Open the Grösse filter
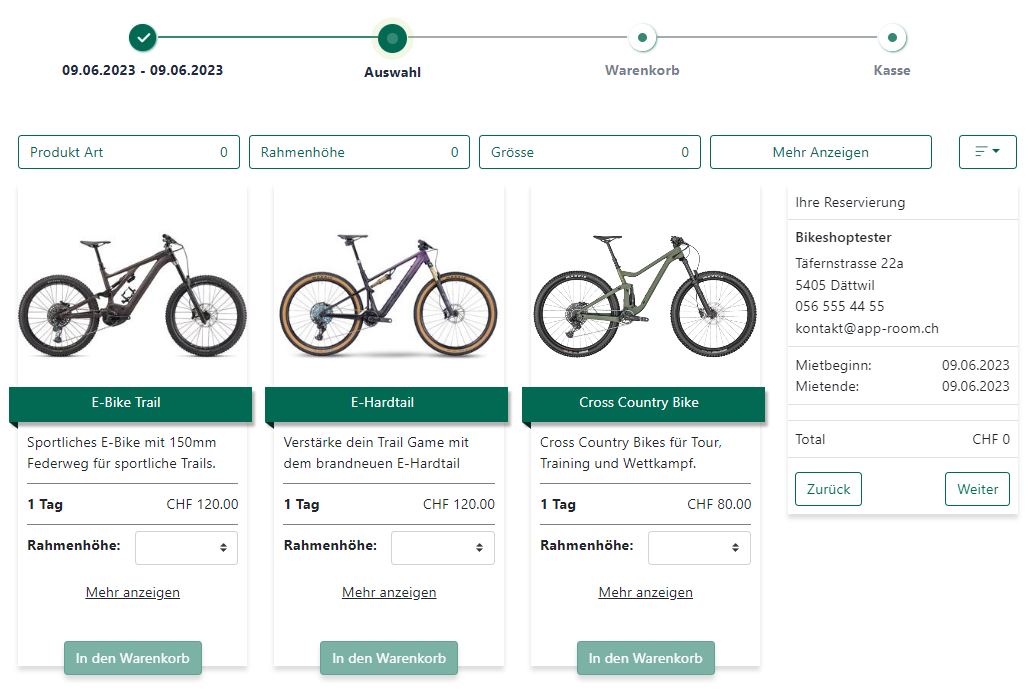This screenshot has width=1033, height=691. point(590,152)
